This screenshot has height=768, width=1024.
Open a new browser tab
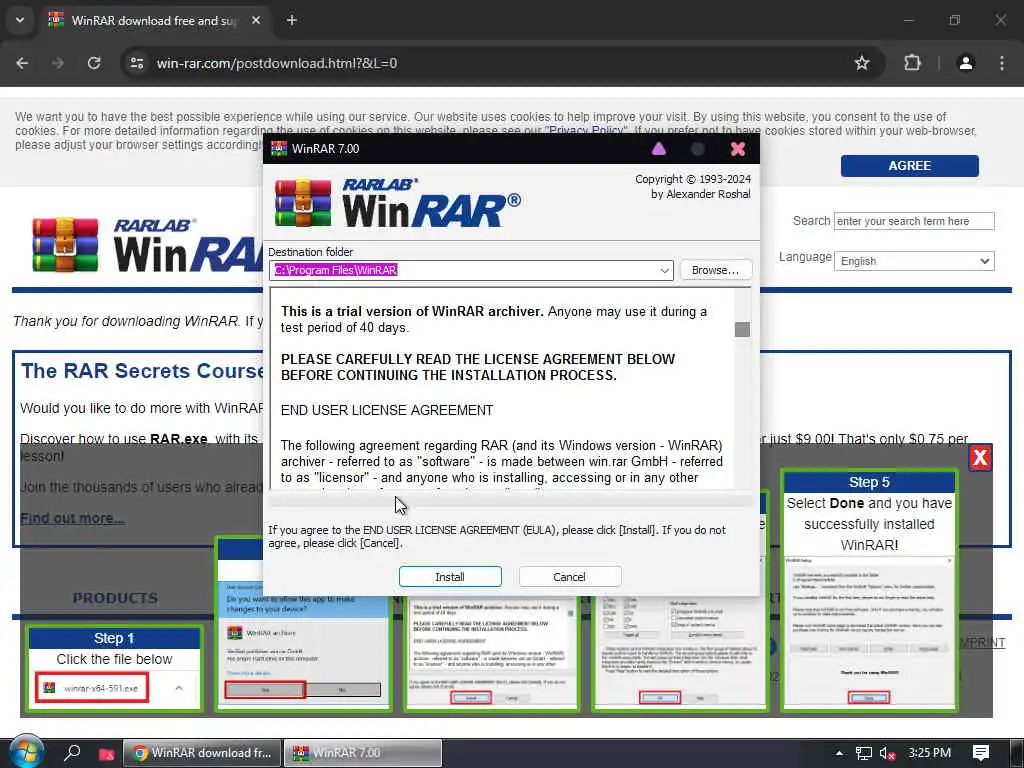point(292,20)
